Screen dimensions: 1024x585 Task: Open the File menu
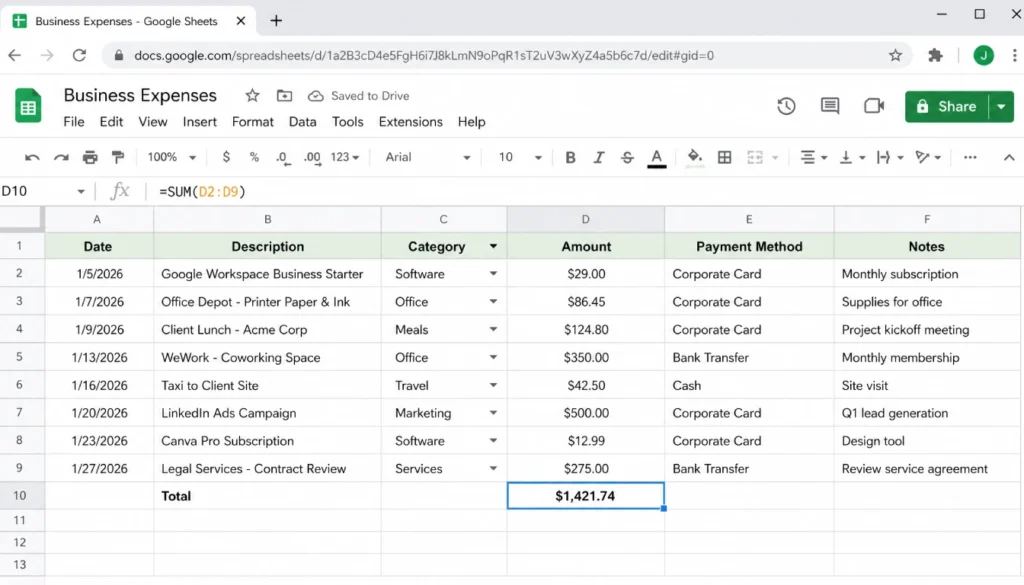(74, 122)
